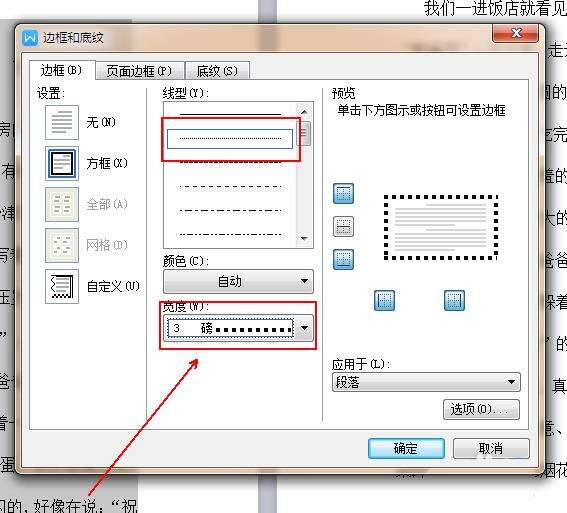Choose the 方框(X) box border setting
This screenshot has height=513, width=567.
coord(62,163)
